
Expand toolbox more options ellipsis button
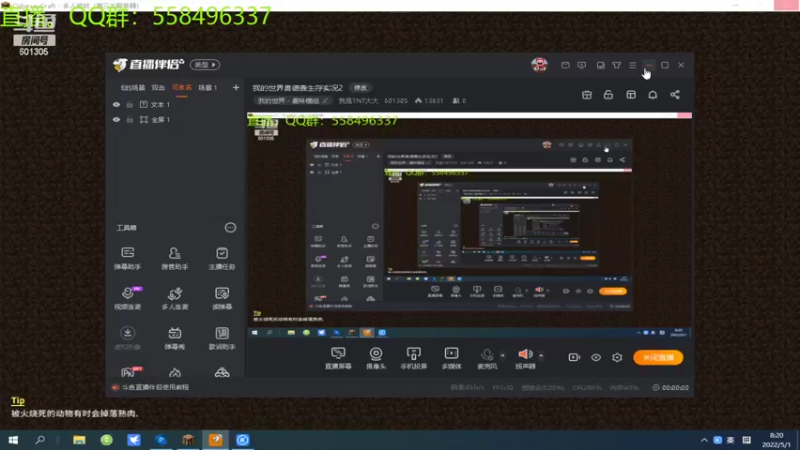(x=231, y=228)
